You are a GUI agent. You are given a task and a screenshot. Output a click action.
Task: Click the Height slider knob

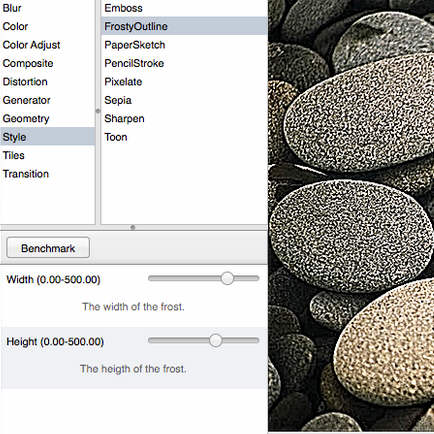pyautogui.click(x=216, y=340)
